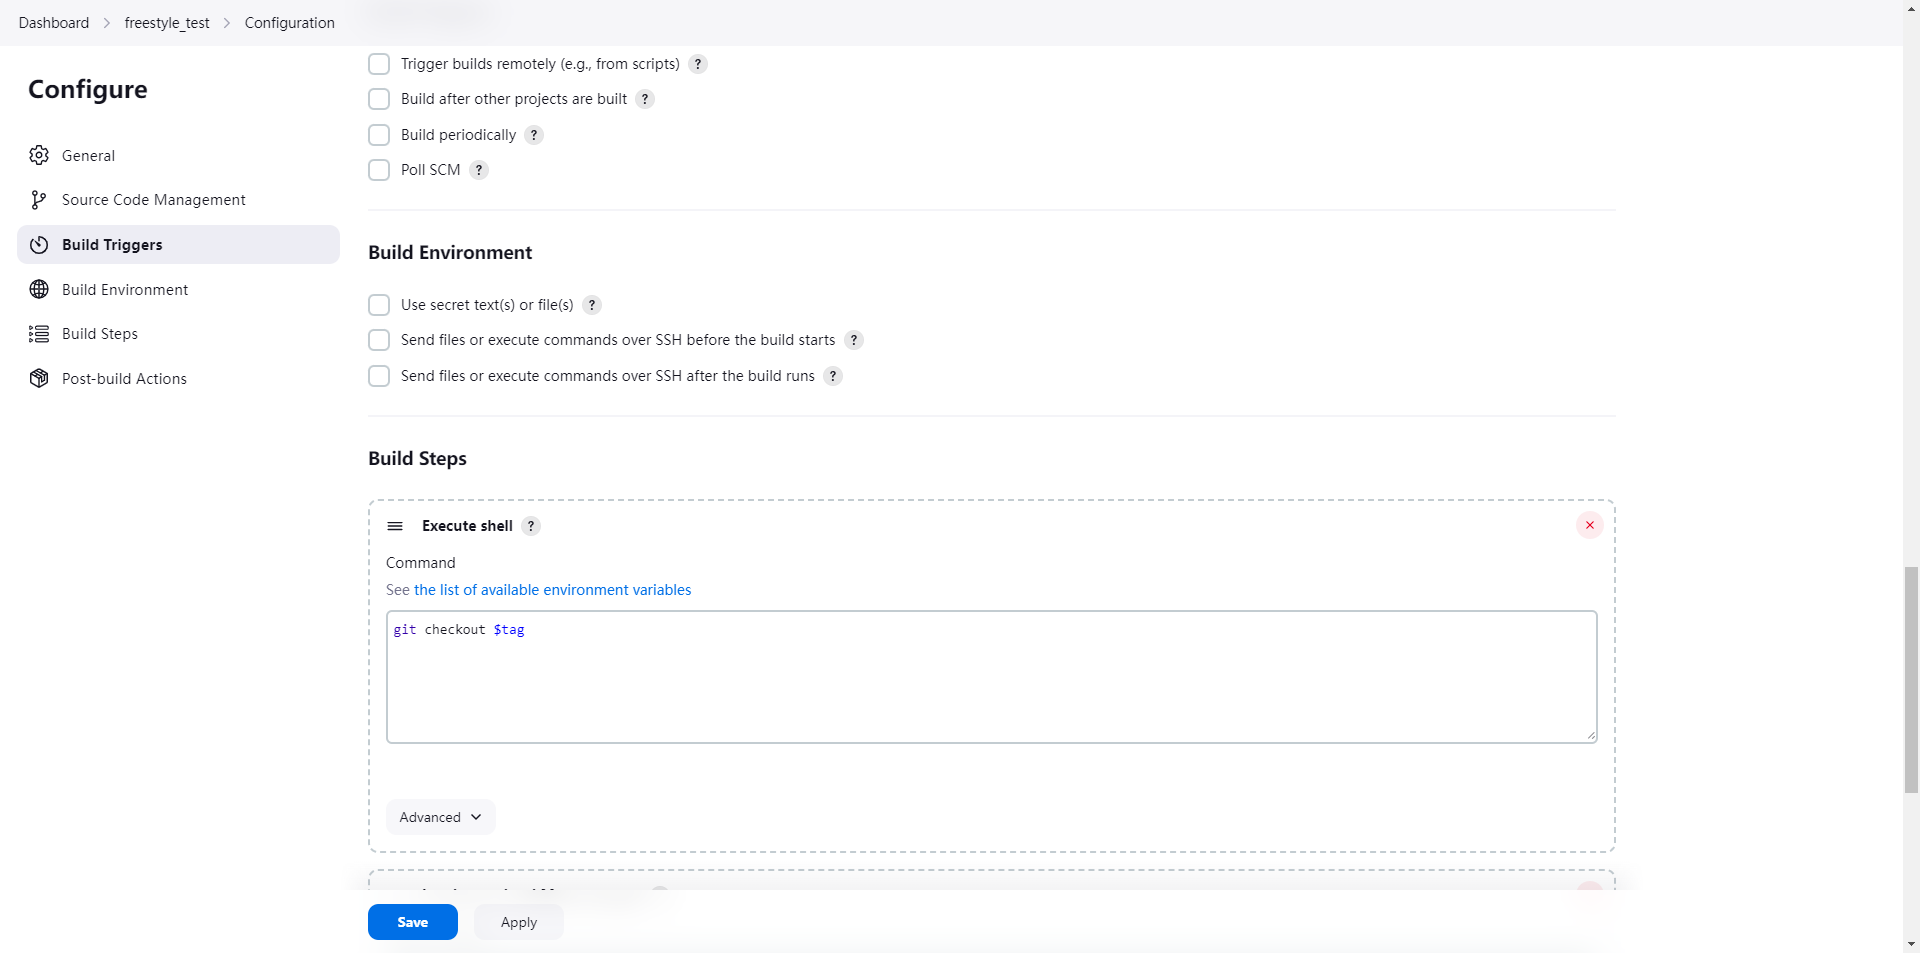Click the Build Environment globe icon
The width and height of the screenshot is (1920, 953).
pyautogui.click(x=39, y=289)
